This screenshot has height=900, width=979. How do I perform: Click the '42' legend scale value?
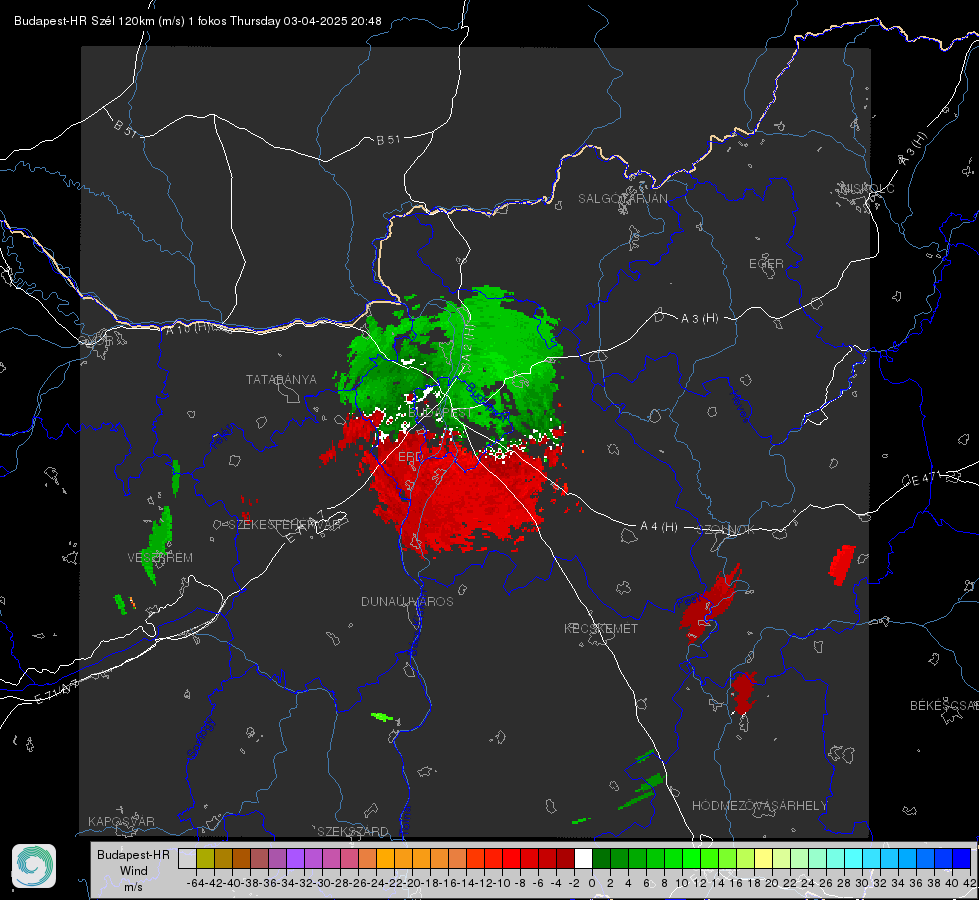click(x=969, y=883)
